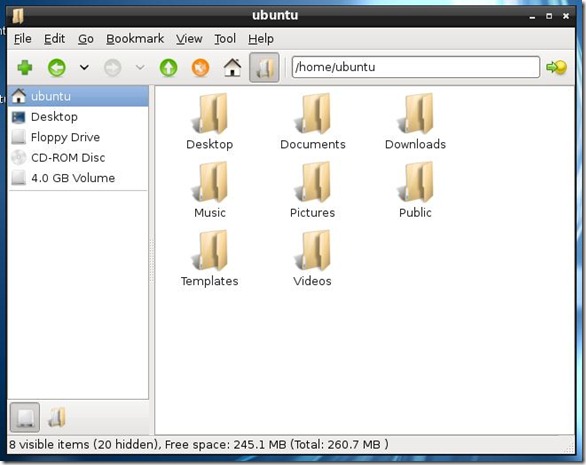Go up to the parent folder
Screen dimensions: 586x465
168,68
